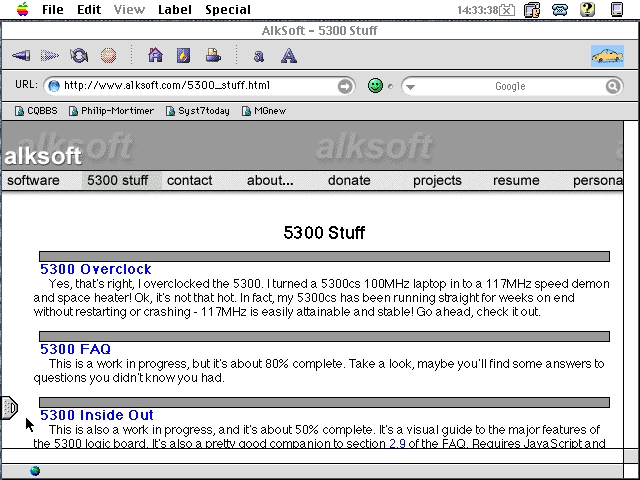The width and height of the screenshot is (640, 480).
Task: Click the alksoft logo text
Action: point(43,156)
